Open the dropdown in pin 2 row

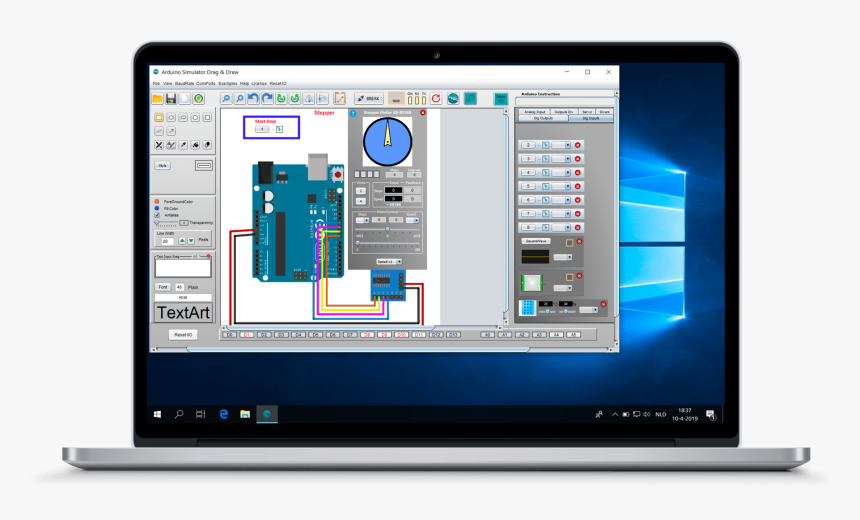click(x=562, y=145)
